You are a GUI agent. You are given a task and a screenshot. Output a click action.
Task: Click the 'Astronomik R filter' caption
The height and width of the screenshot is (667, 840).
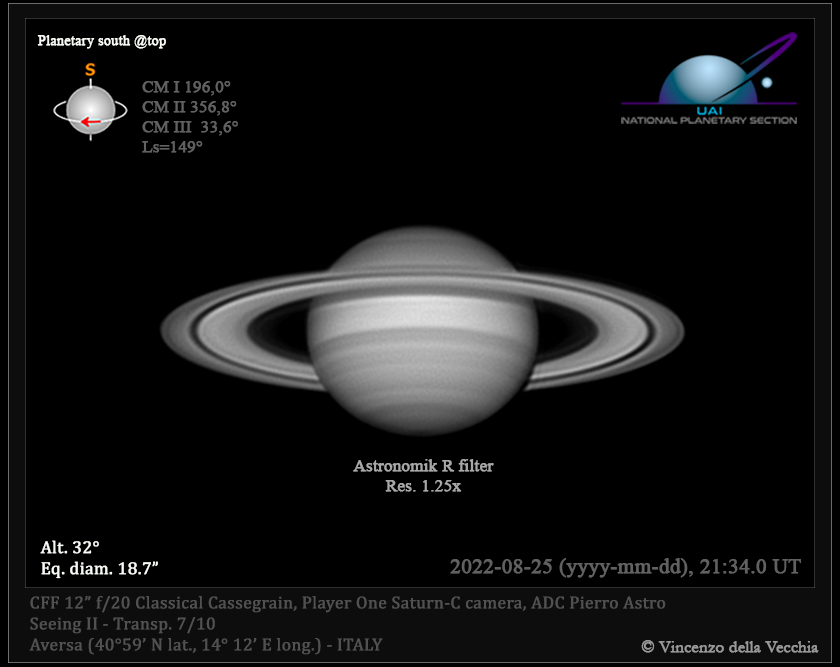(423, 466)
